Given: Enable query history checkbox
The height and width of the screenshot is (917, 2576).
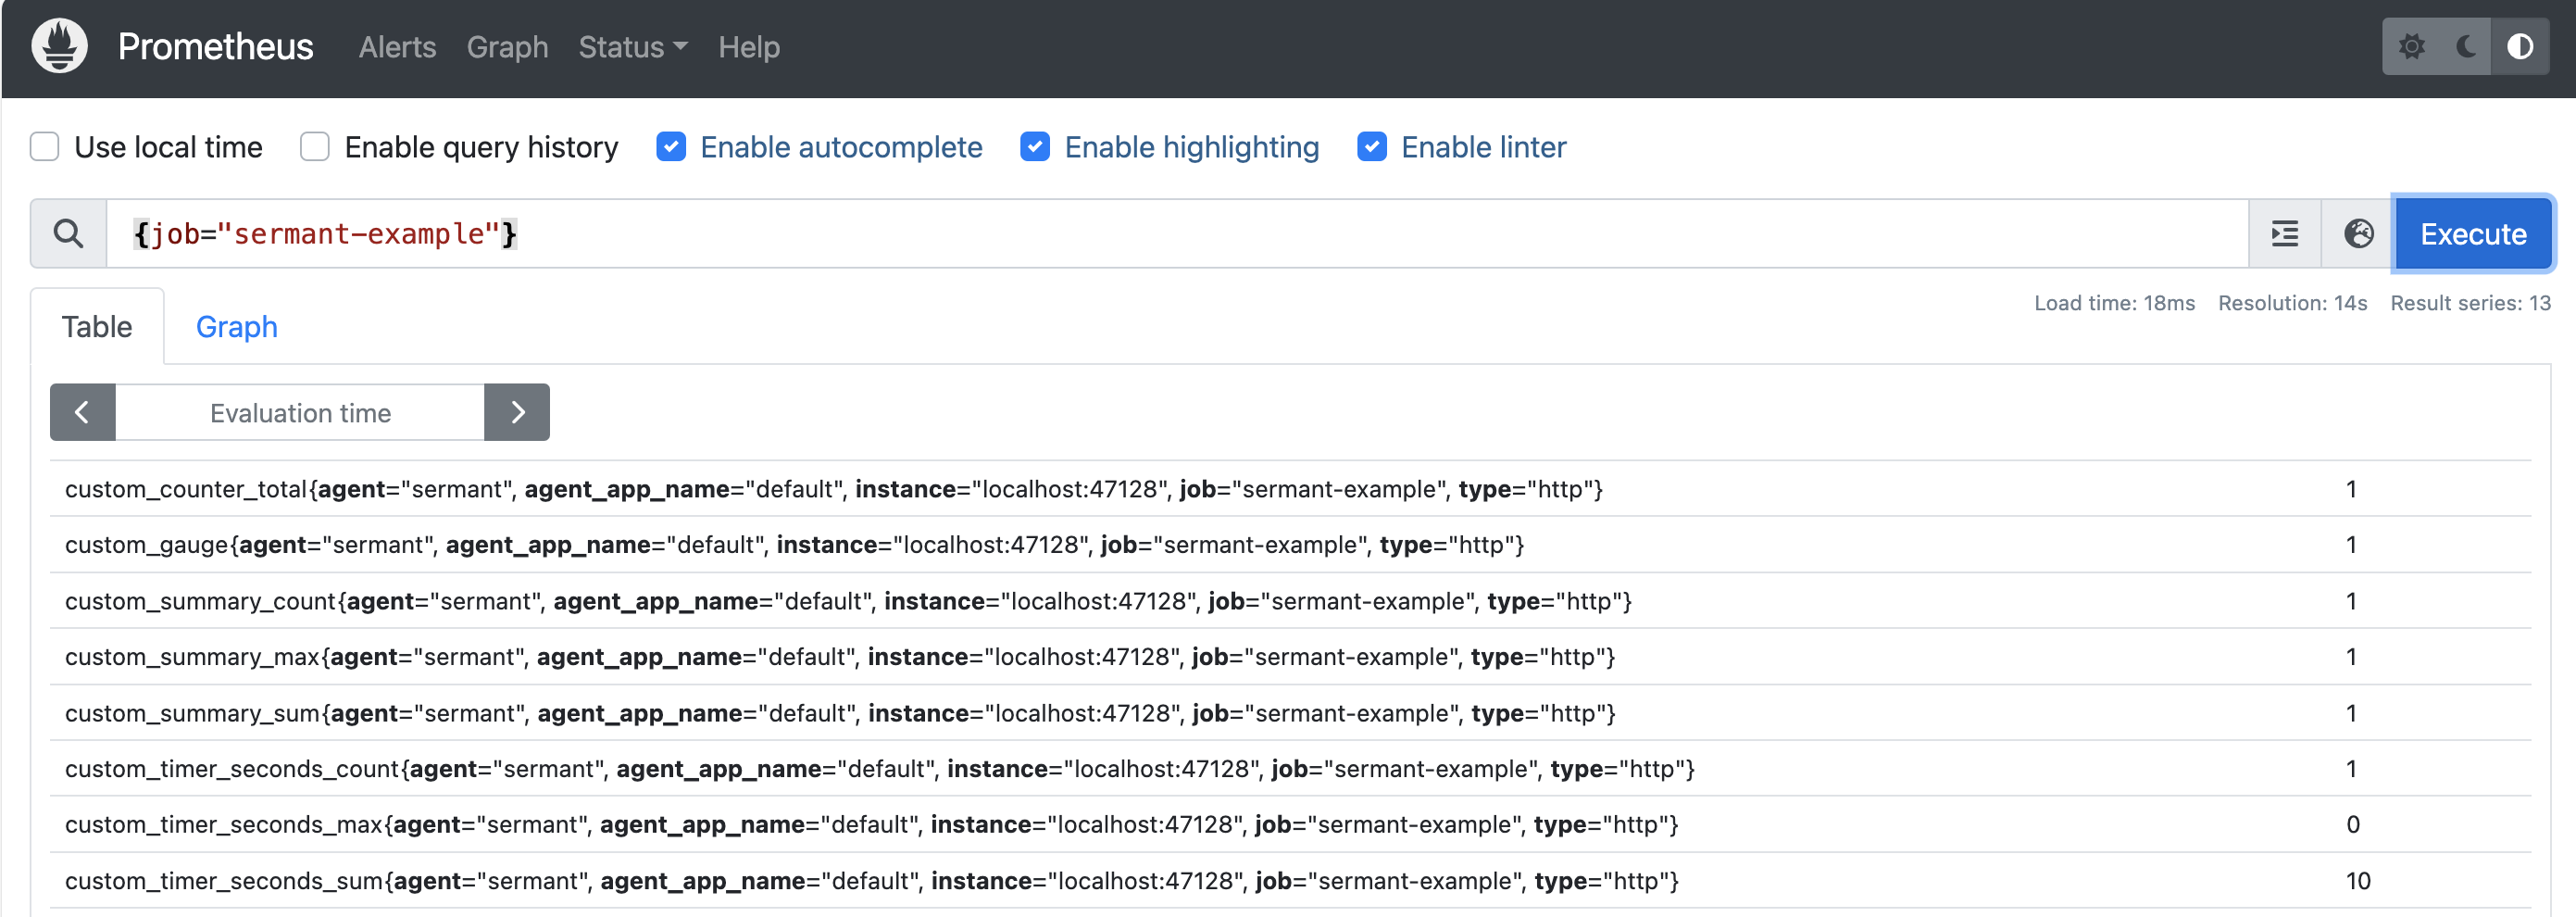Looking at the screenshot, I should pyautogui.click(x=315, y=147).
